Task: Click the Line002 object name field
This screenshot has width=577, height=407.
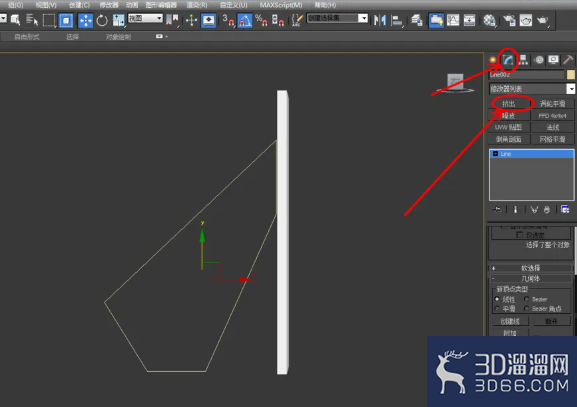Action: (x=527, y=75)
